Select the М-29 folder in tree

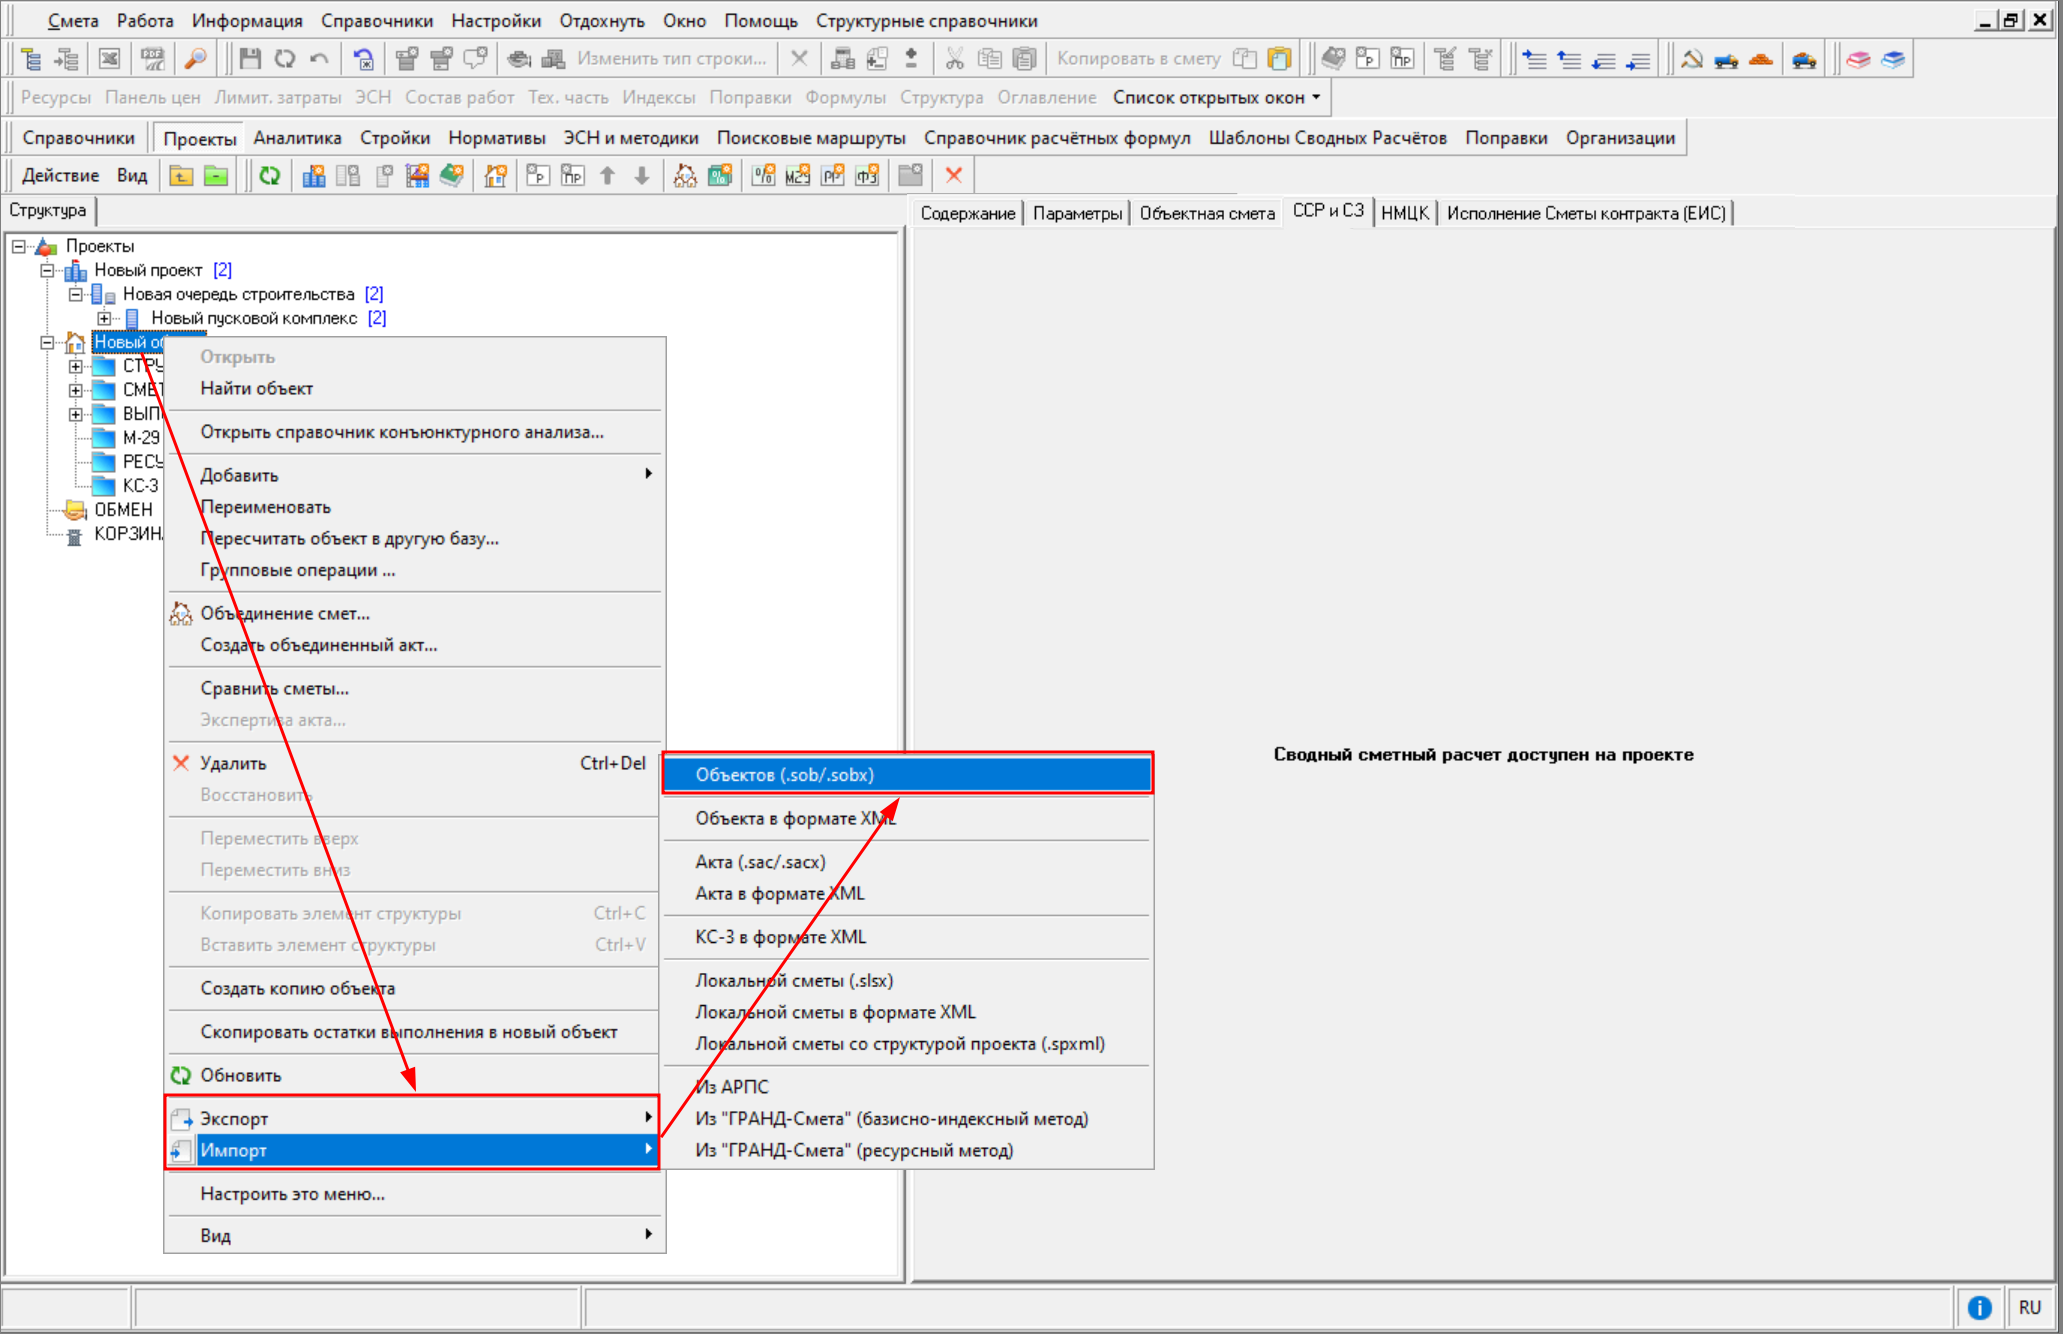tap(141, 438)
